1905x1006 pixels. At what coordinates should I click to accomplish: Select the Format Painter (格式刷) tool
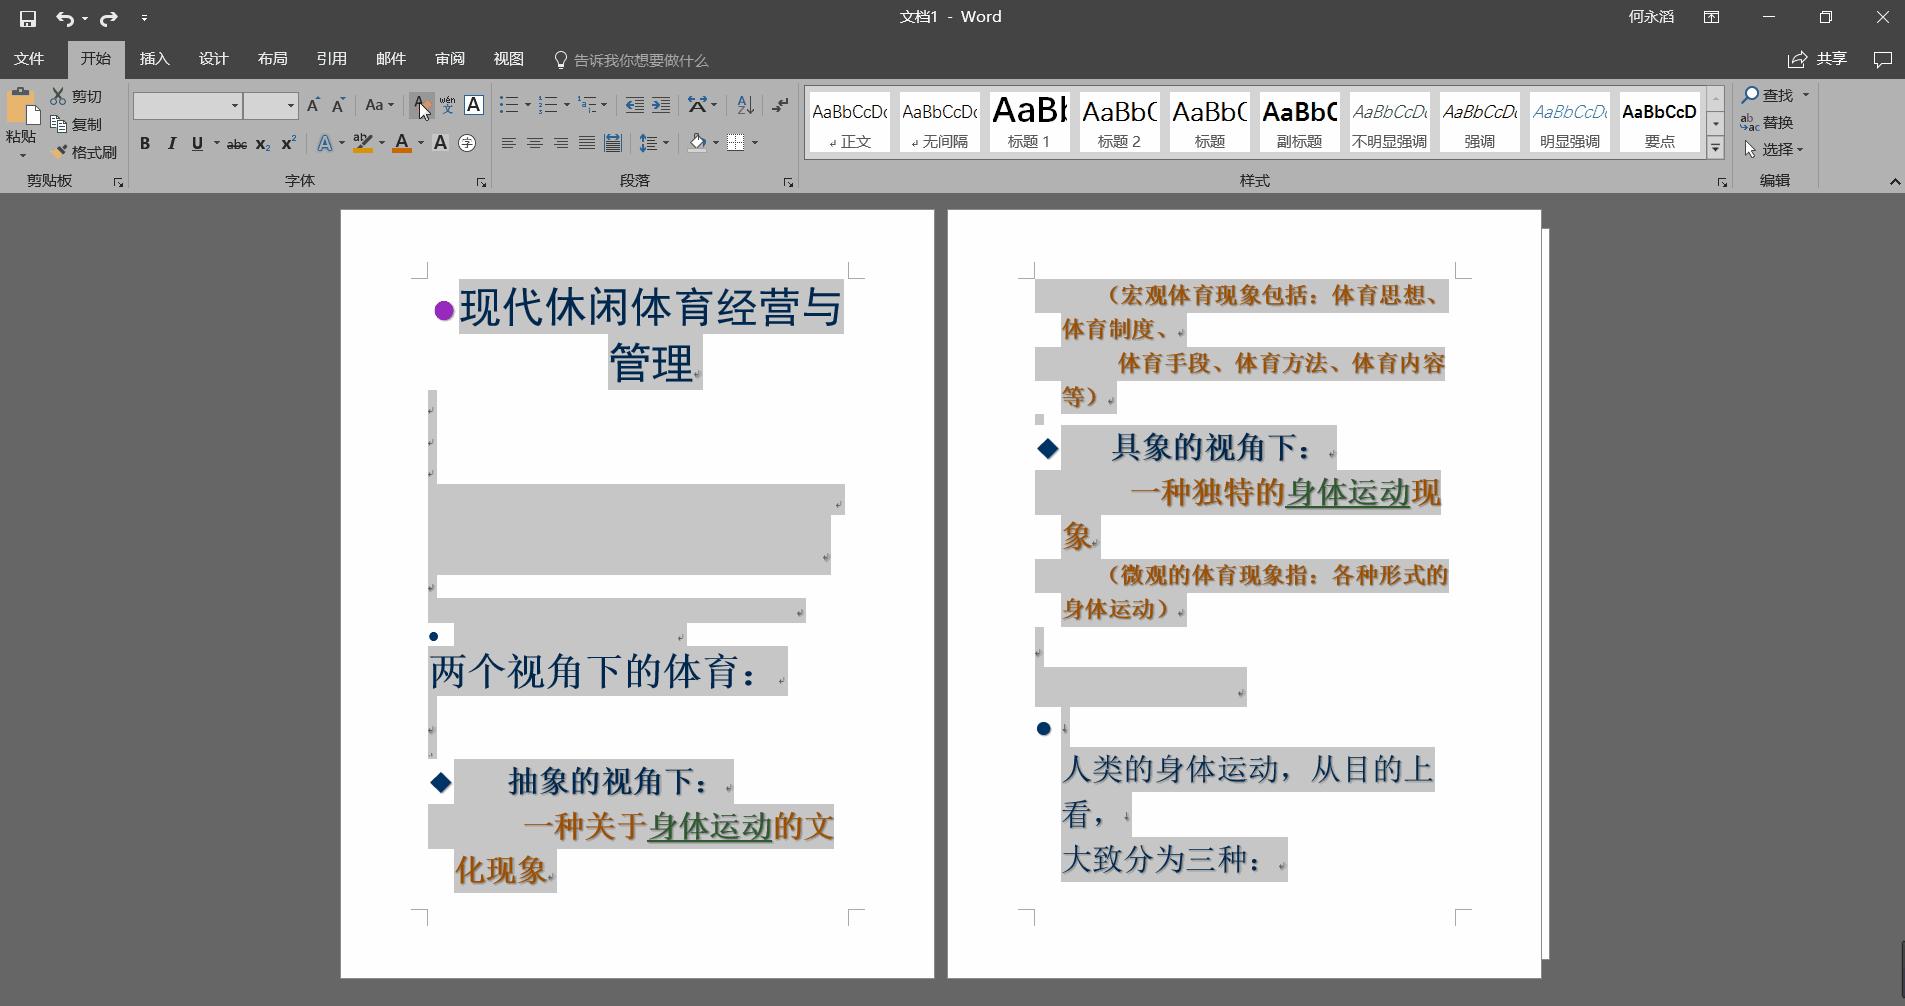pyautogui.click(x=87, y=152)
